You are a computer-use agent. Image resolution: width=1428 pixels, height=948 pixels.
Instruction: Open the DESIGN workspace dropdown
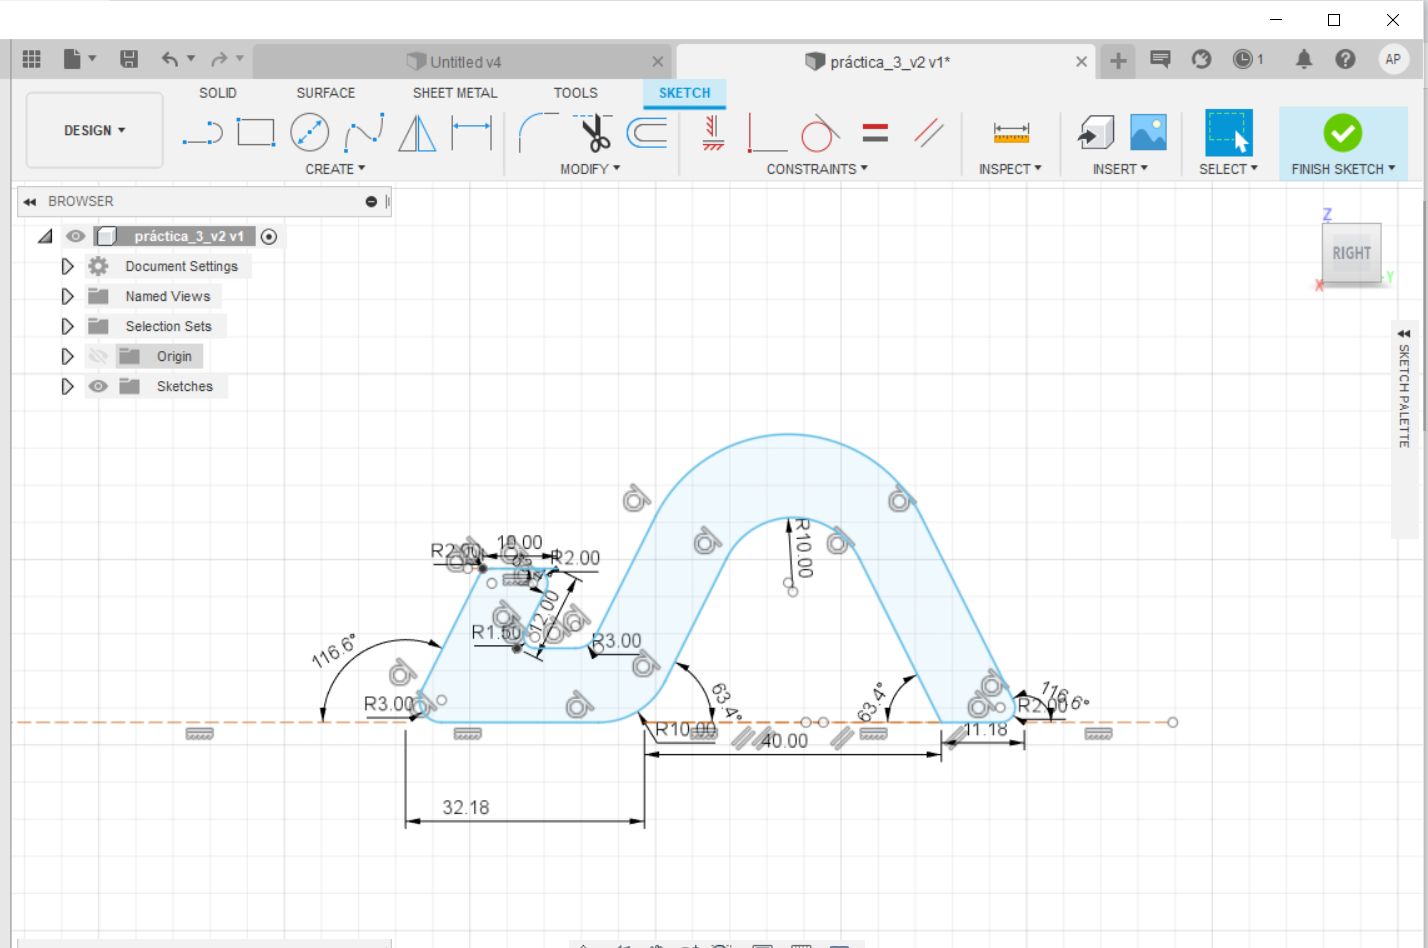(x=94, y=130)
